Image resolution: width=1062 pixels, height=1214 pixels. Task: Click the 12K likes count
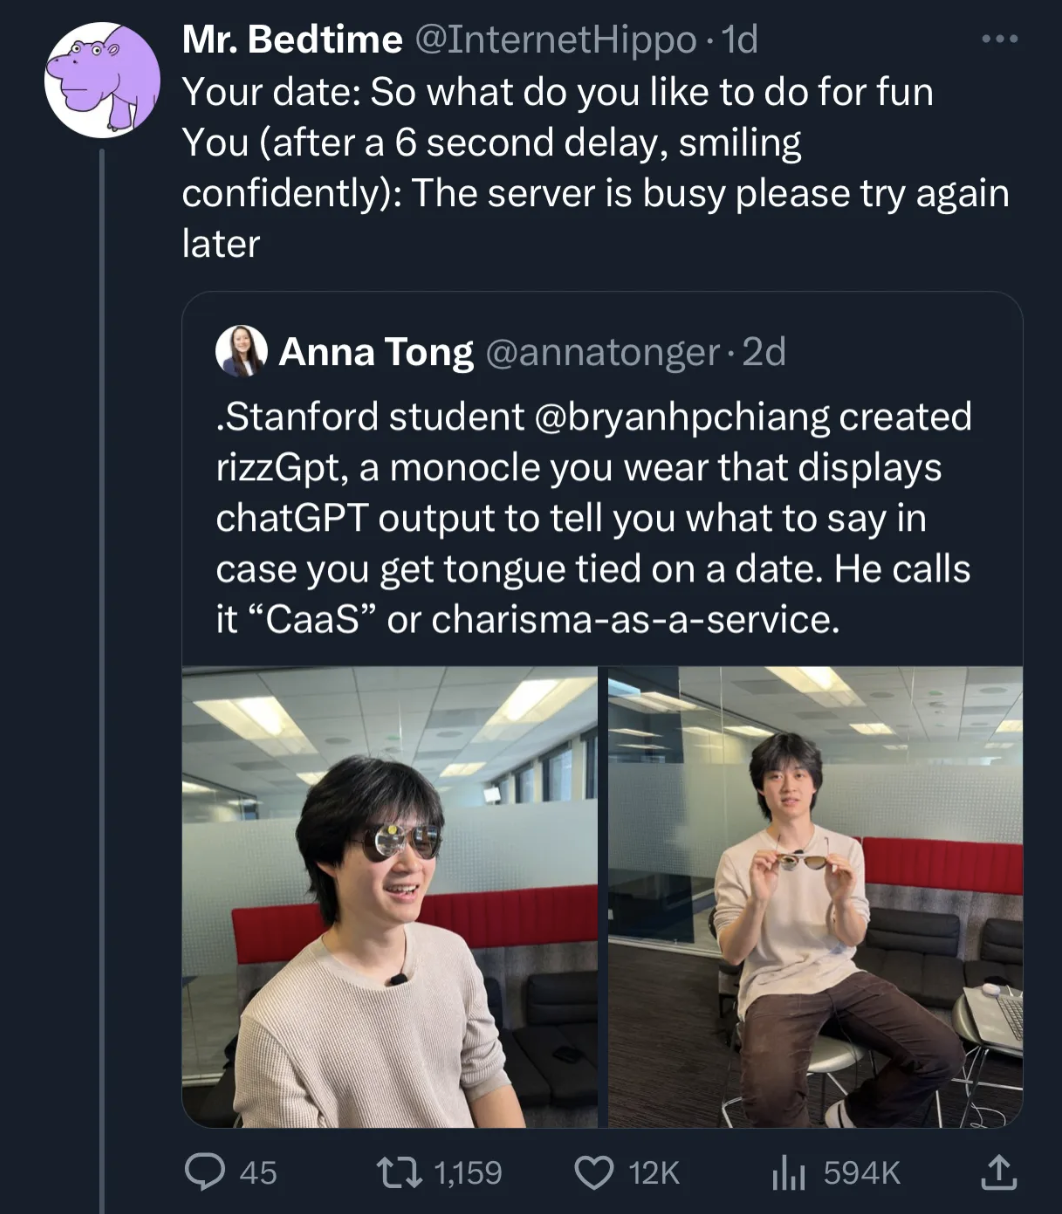(x=654, y=1172)
